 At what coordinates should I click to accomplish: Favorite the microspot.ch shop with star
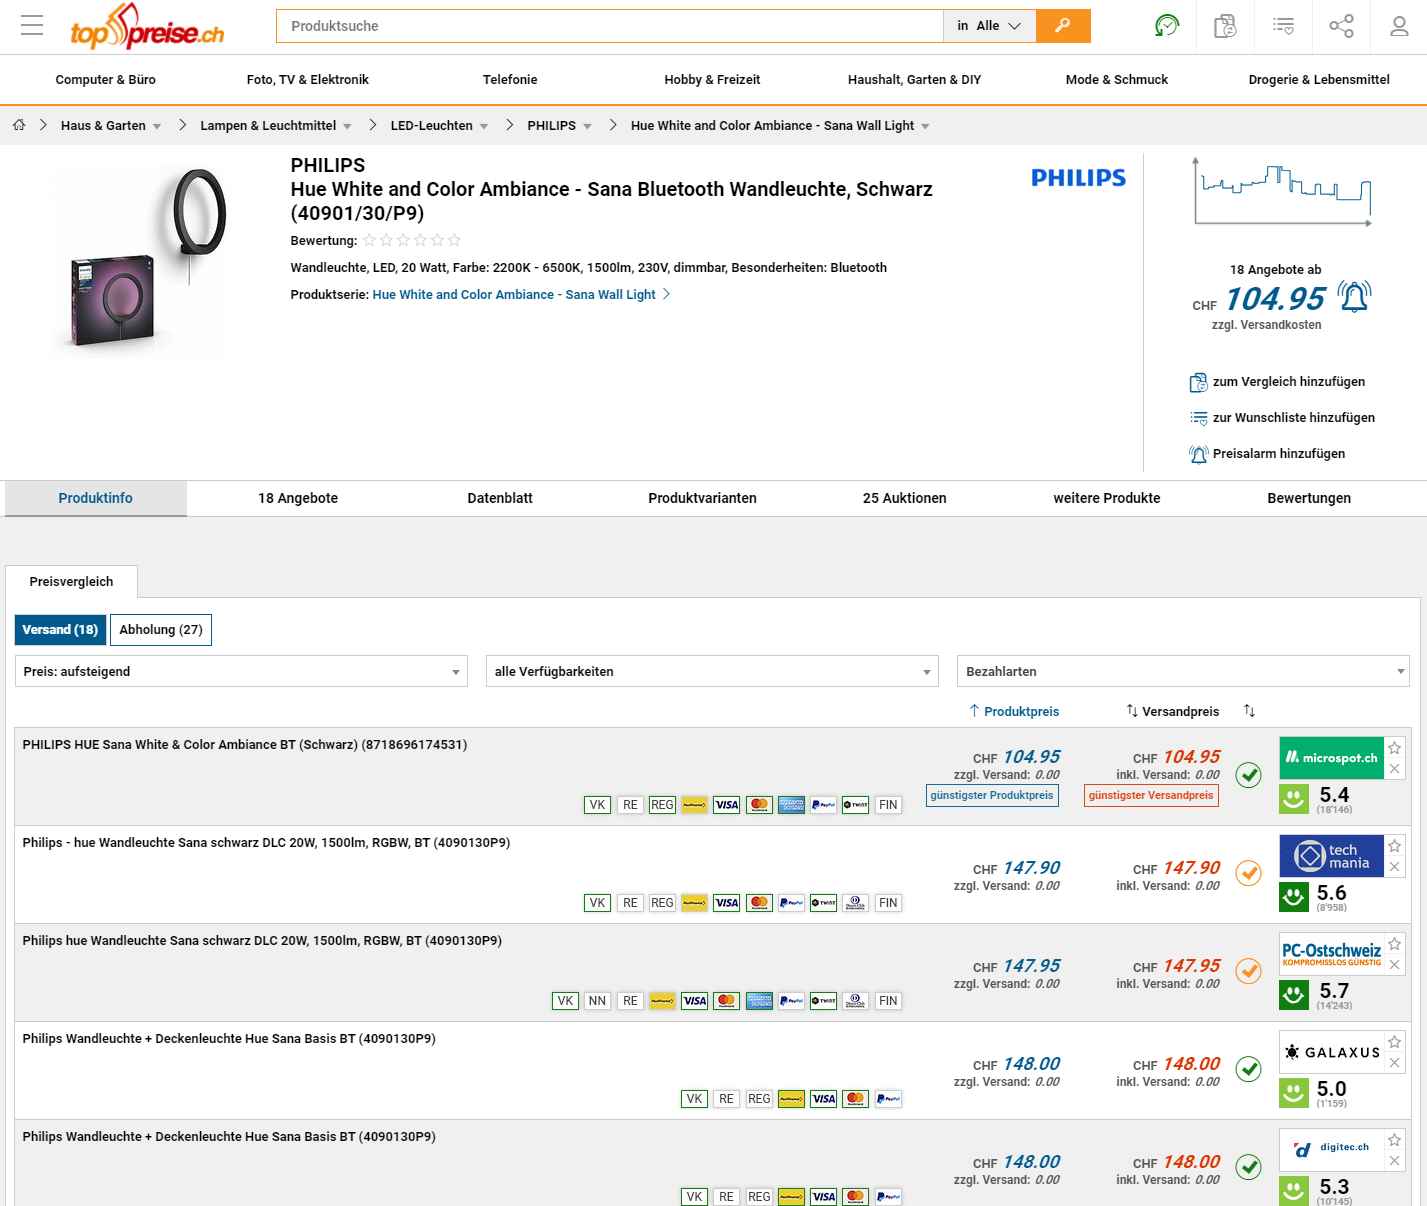tap(1394, 748)
